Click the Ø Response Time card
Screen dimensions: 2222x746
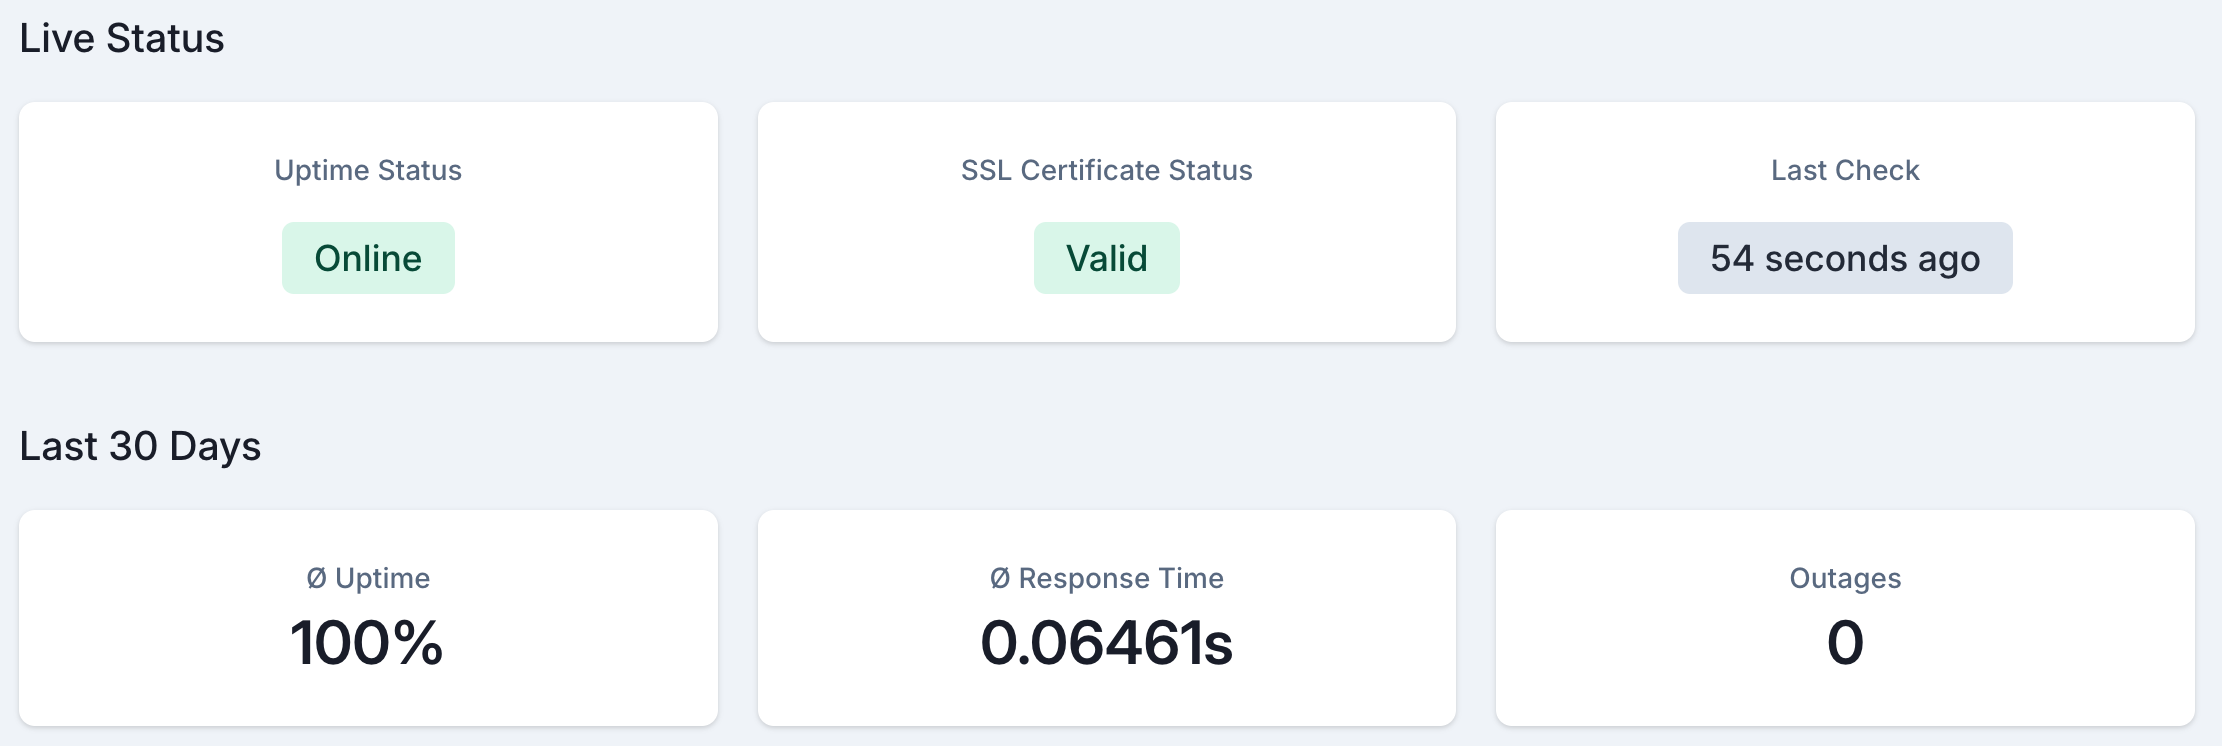point(1106,615)
